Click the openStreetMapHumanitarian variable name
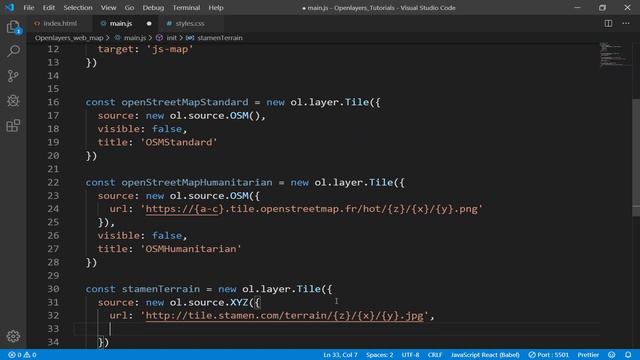 click(197, 182)
